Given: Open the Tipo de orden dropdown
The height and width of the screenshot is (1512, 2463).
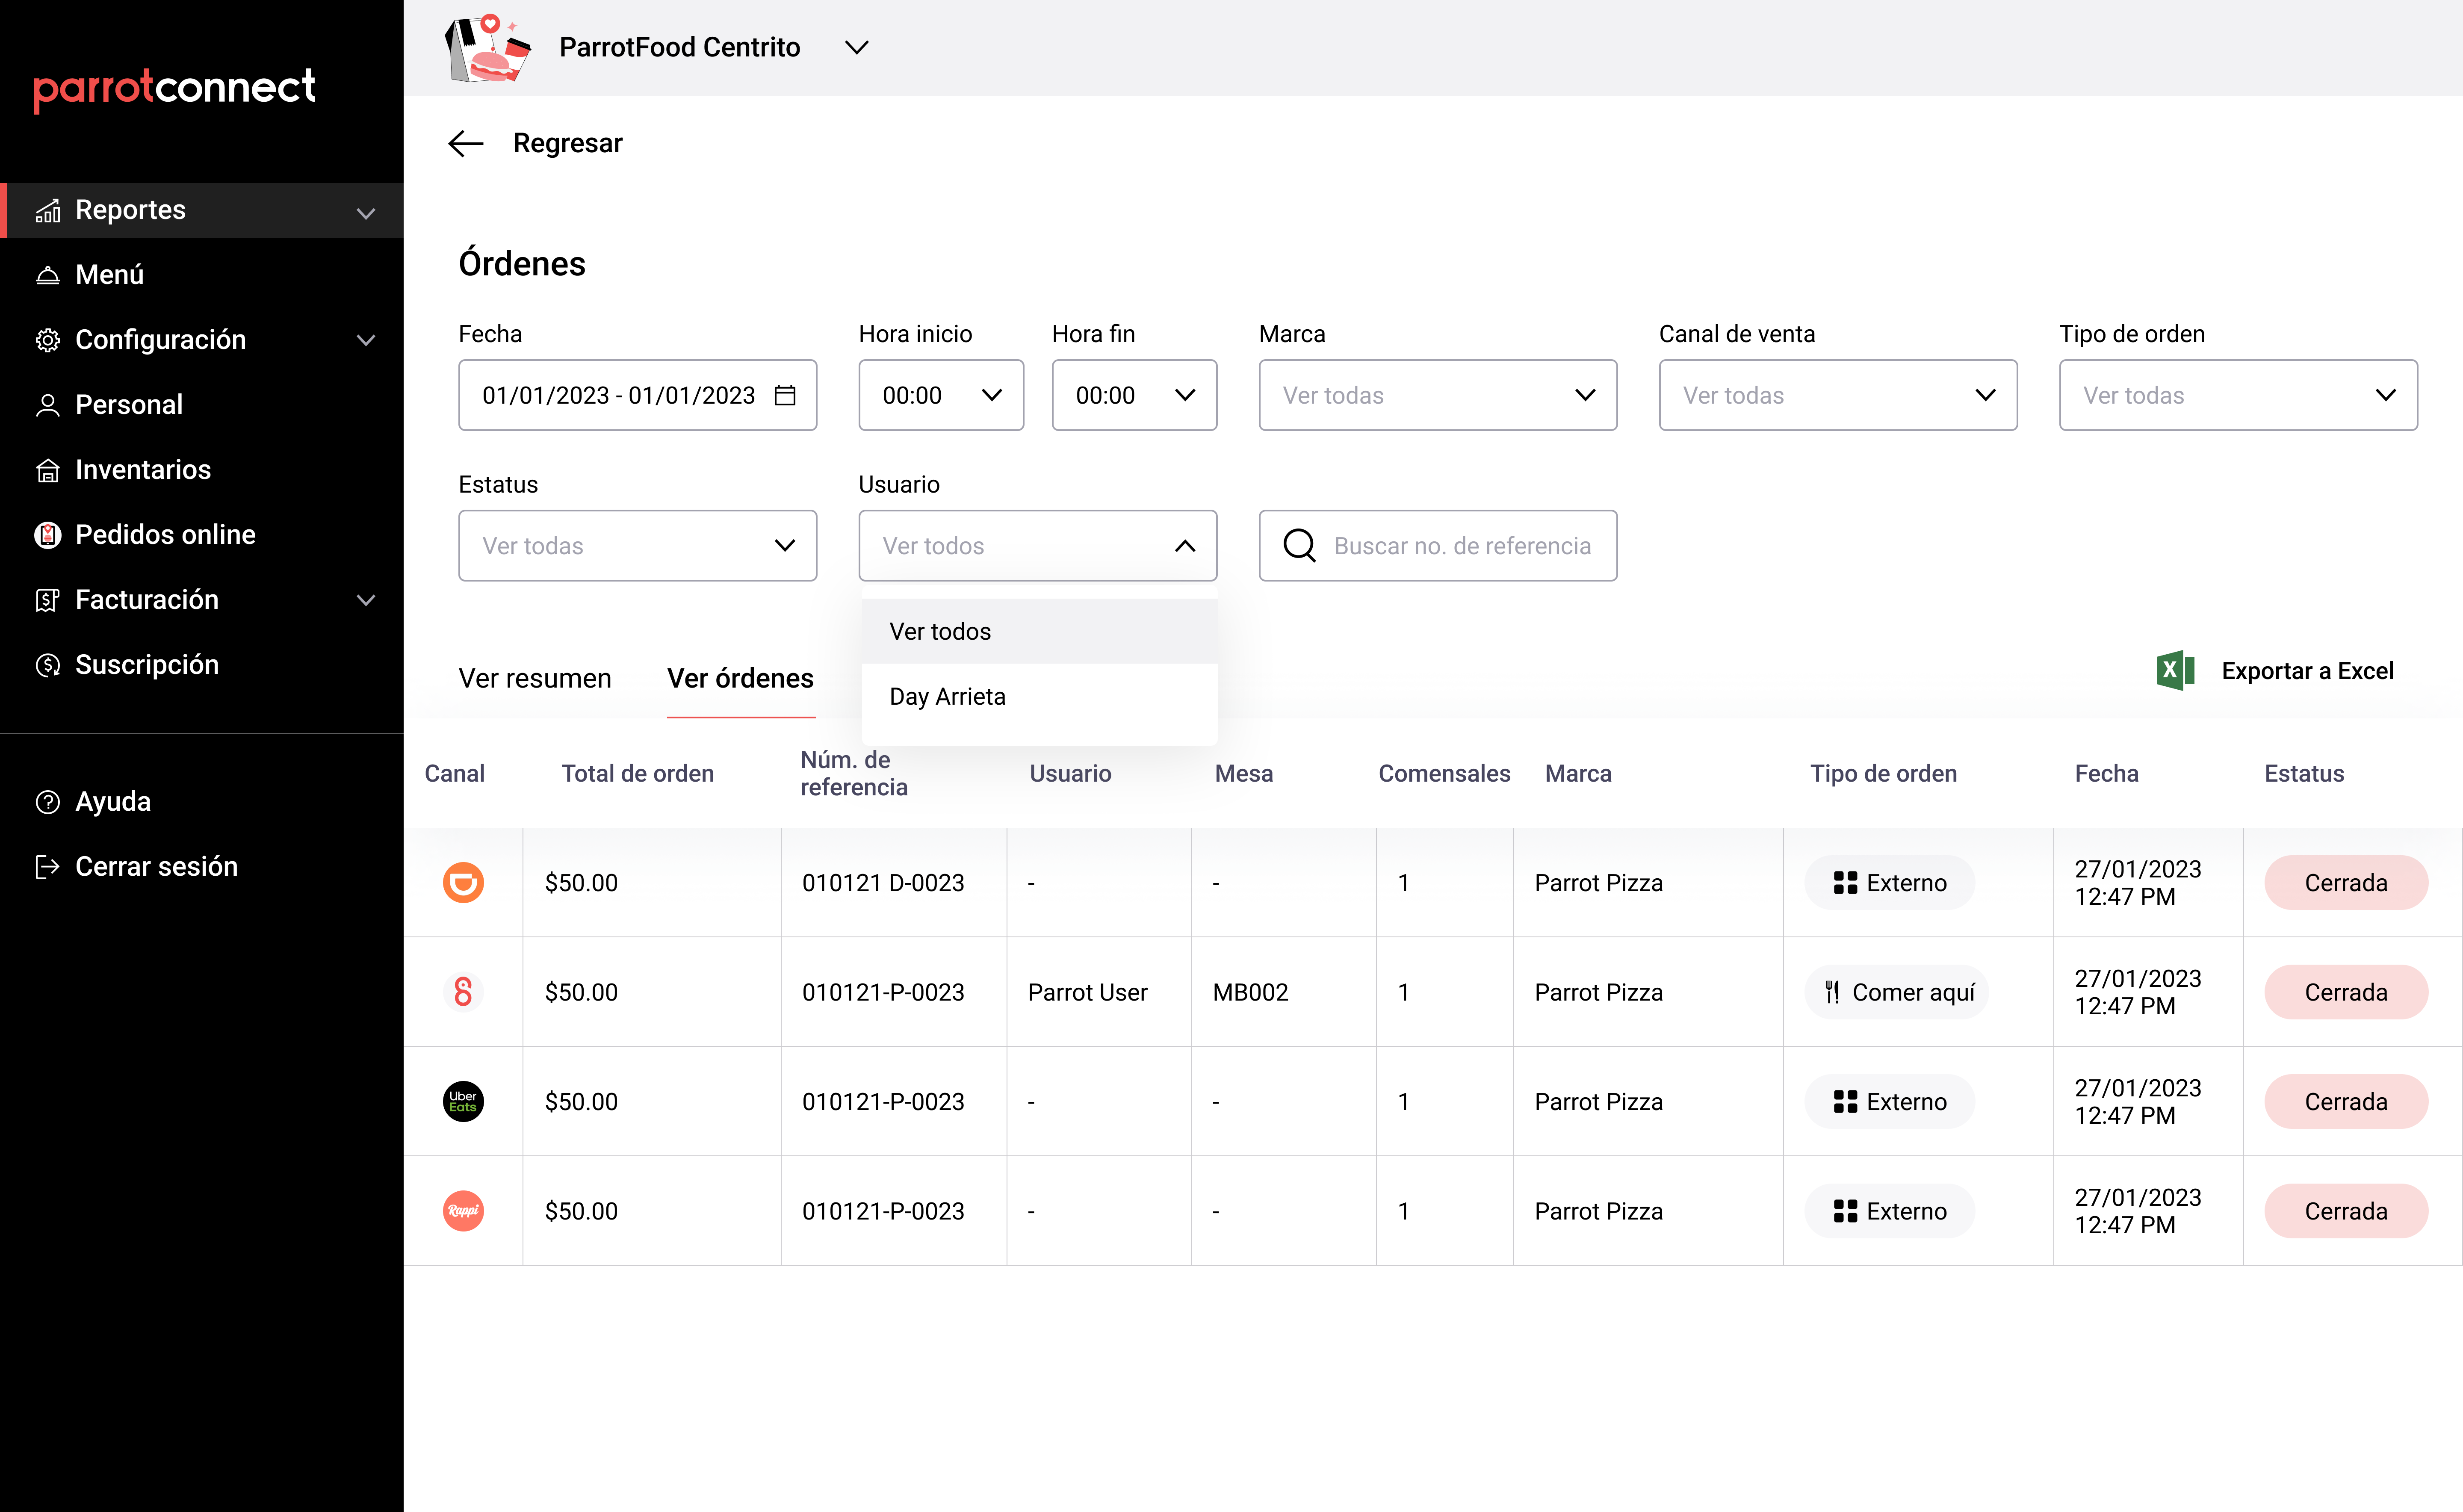Looking at the screenshot, I should 2238,396.
